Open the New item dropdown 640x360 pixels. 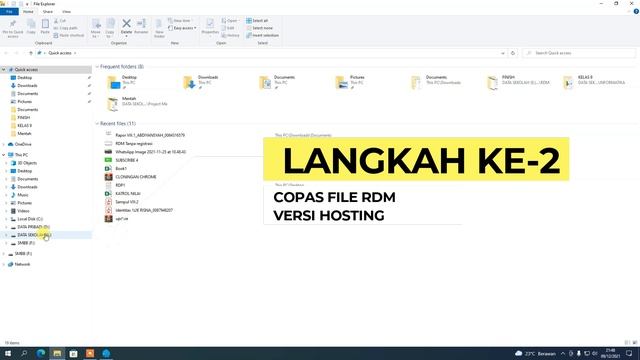(x=180, y=21)
